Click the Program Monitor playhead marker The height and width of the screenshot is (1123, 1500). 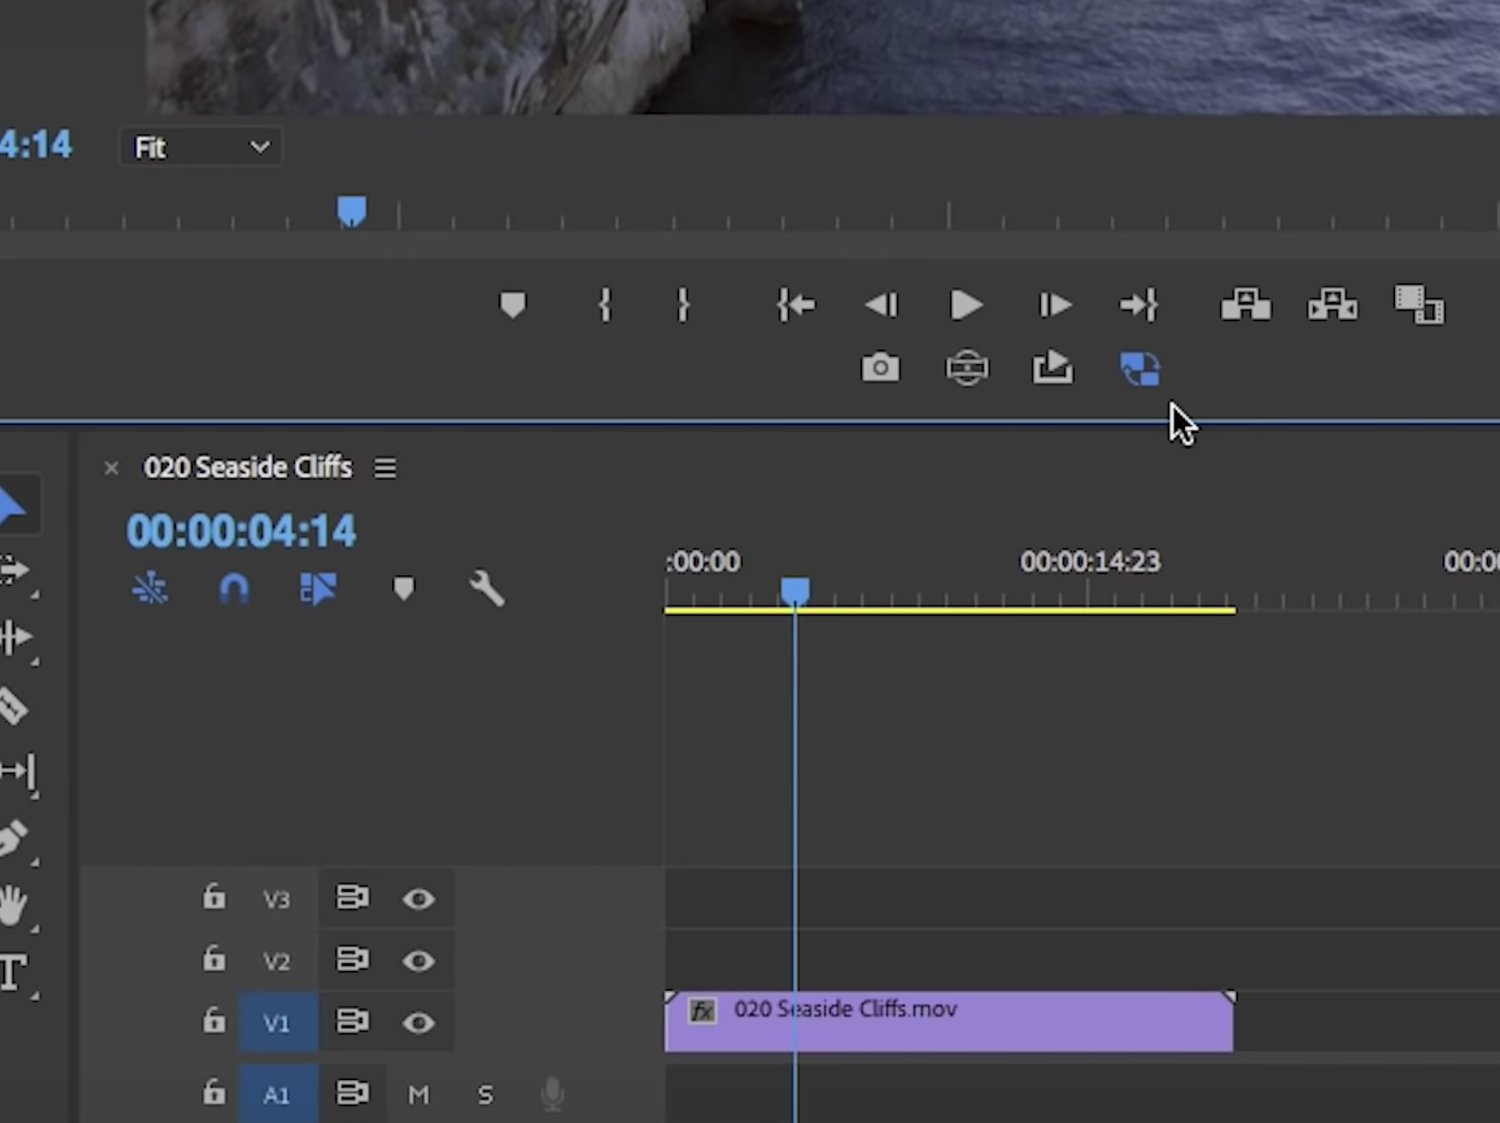tap(351, 211)
